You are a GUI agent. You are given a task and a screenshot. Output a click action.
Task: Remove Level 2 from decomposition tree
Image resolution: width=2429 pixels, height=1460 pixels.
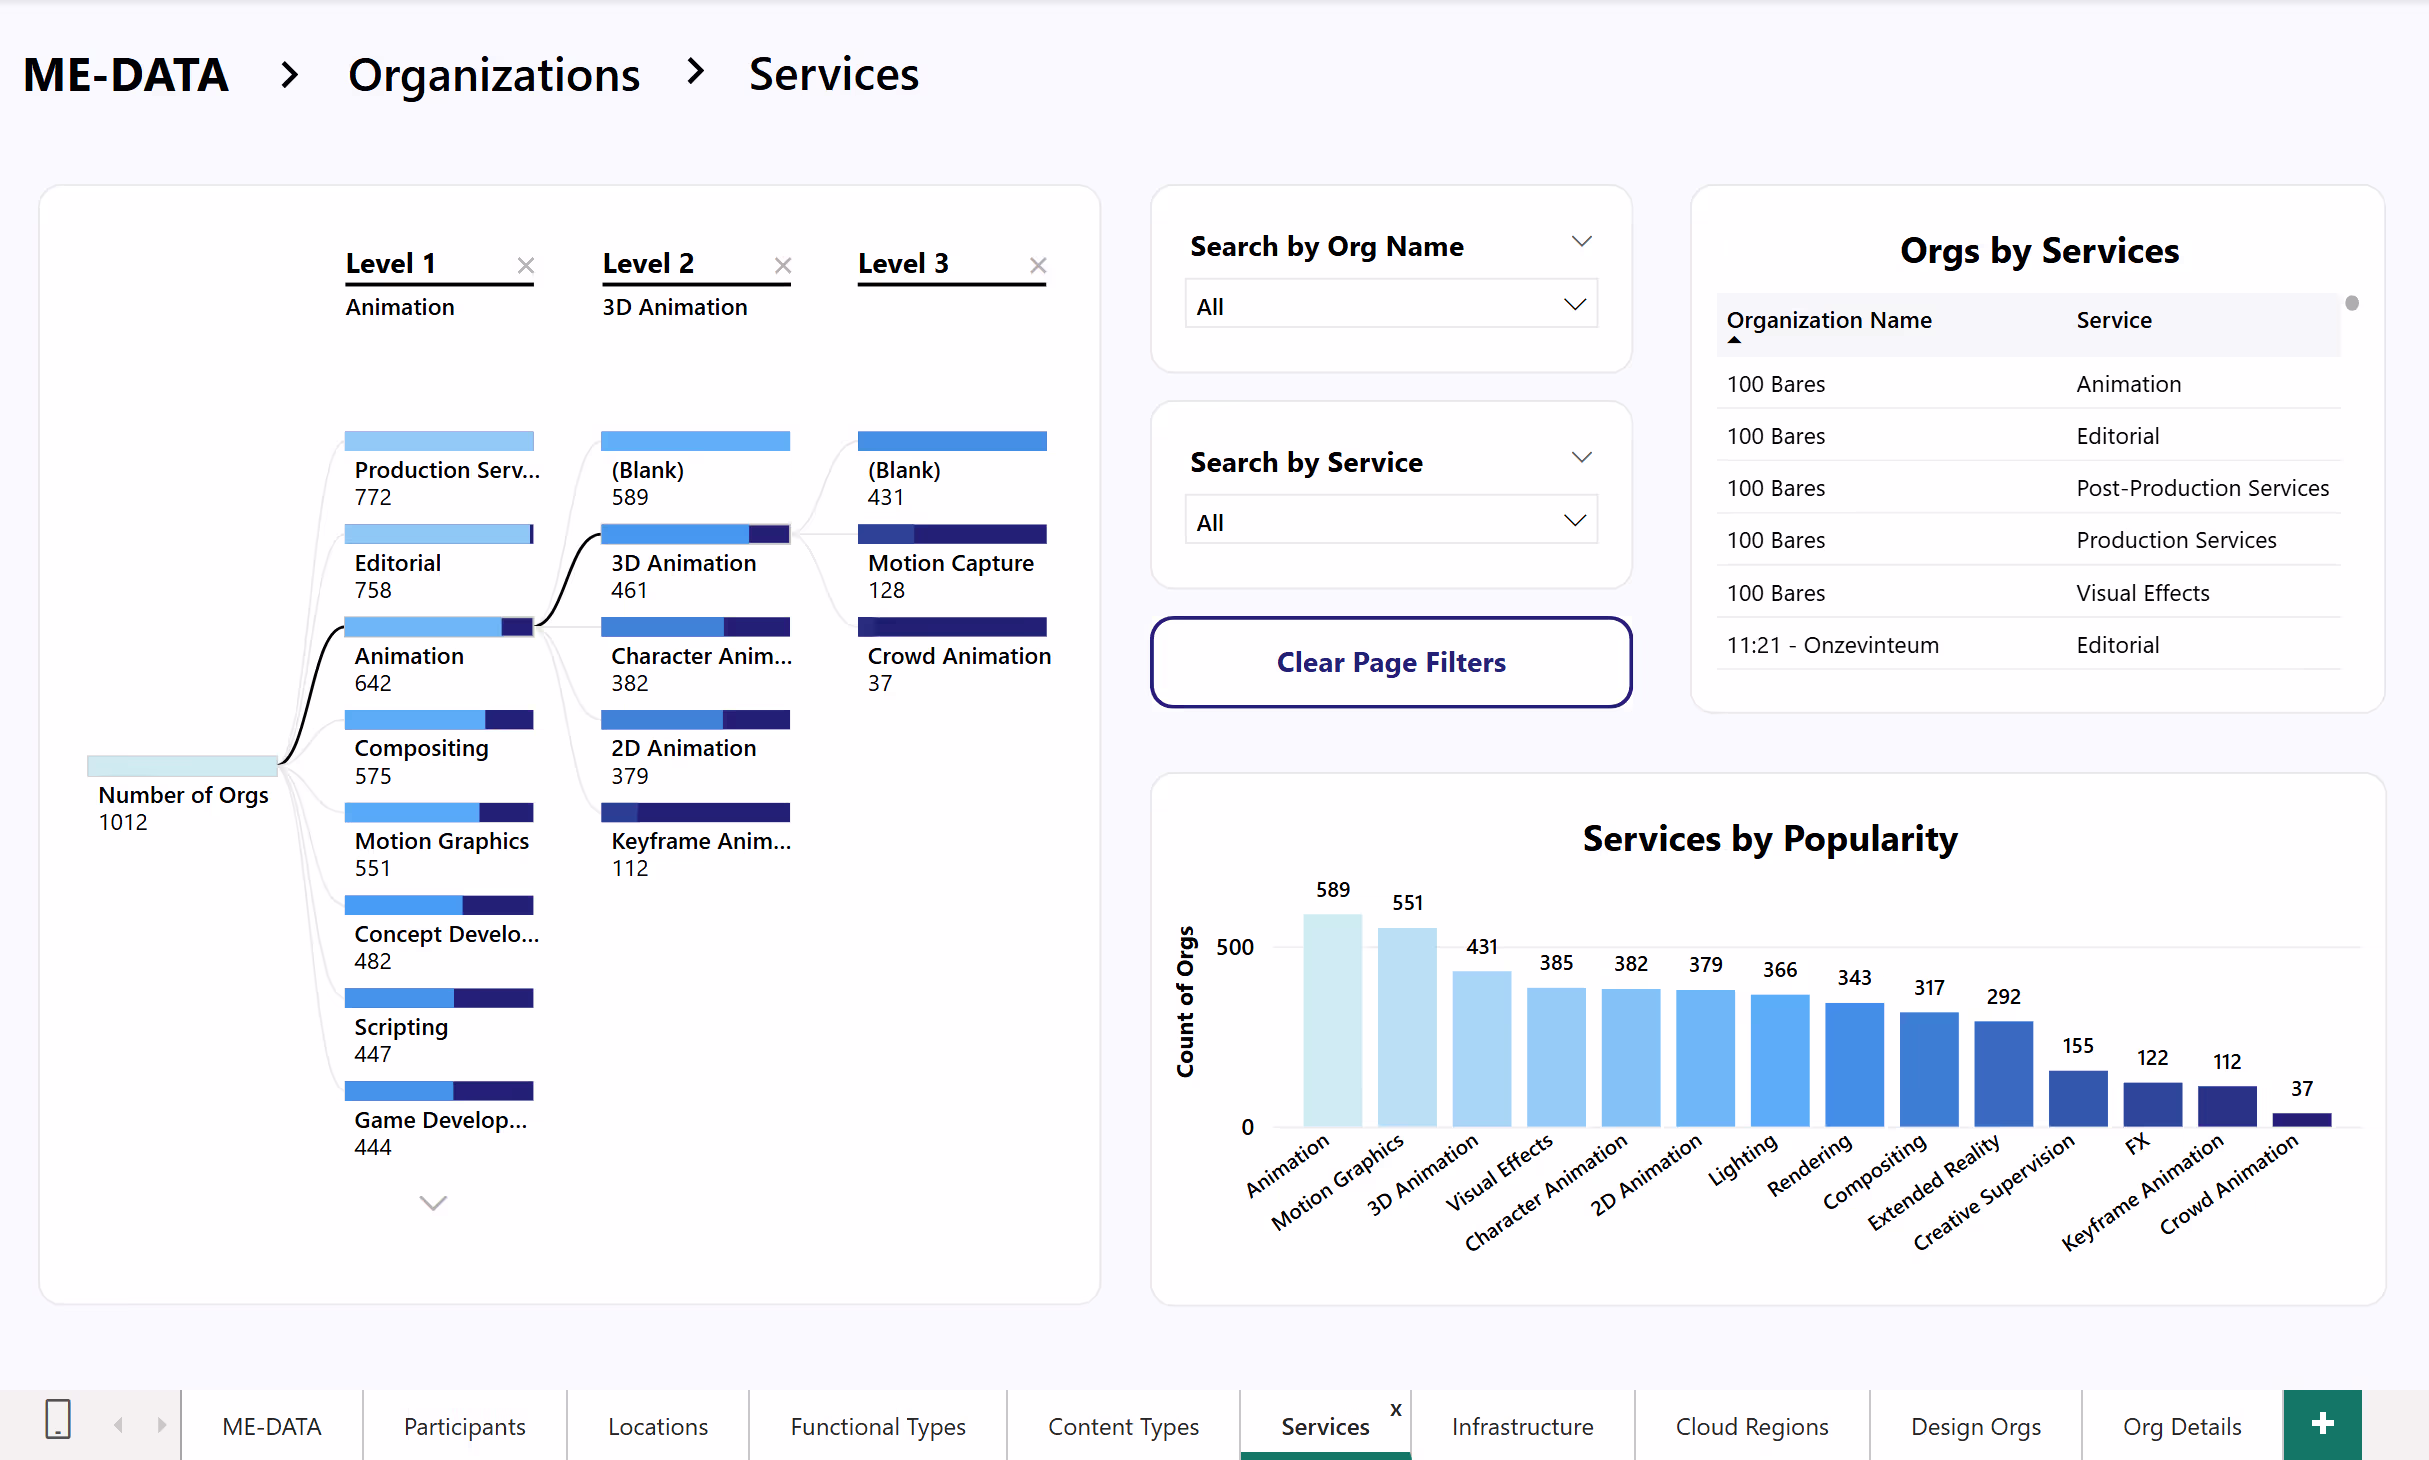(782, 265)
